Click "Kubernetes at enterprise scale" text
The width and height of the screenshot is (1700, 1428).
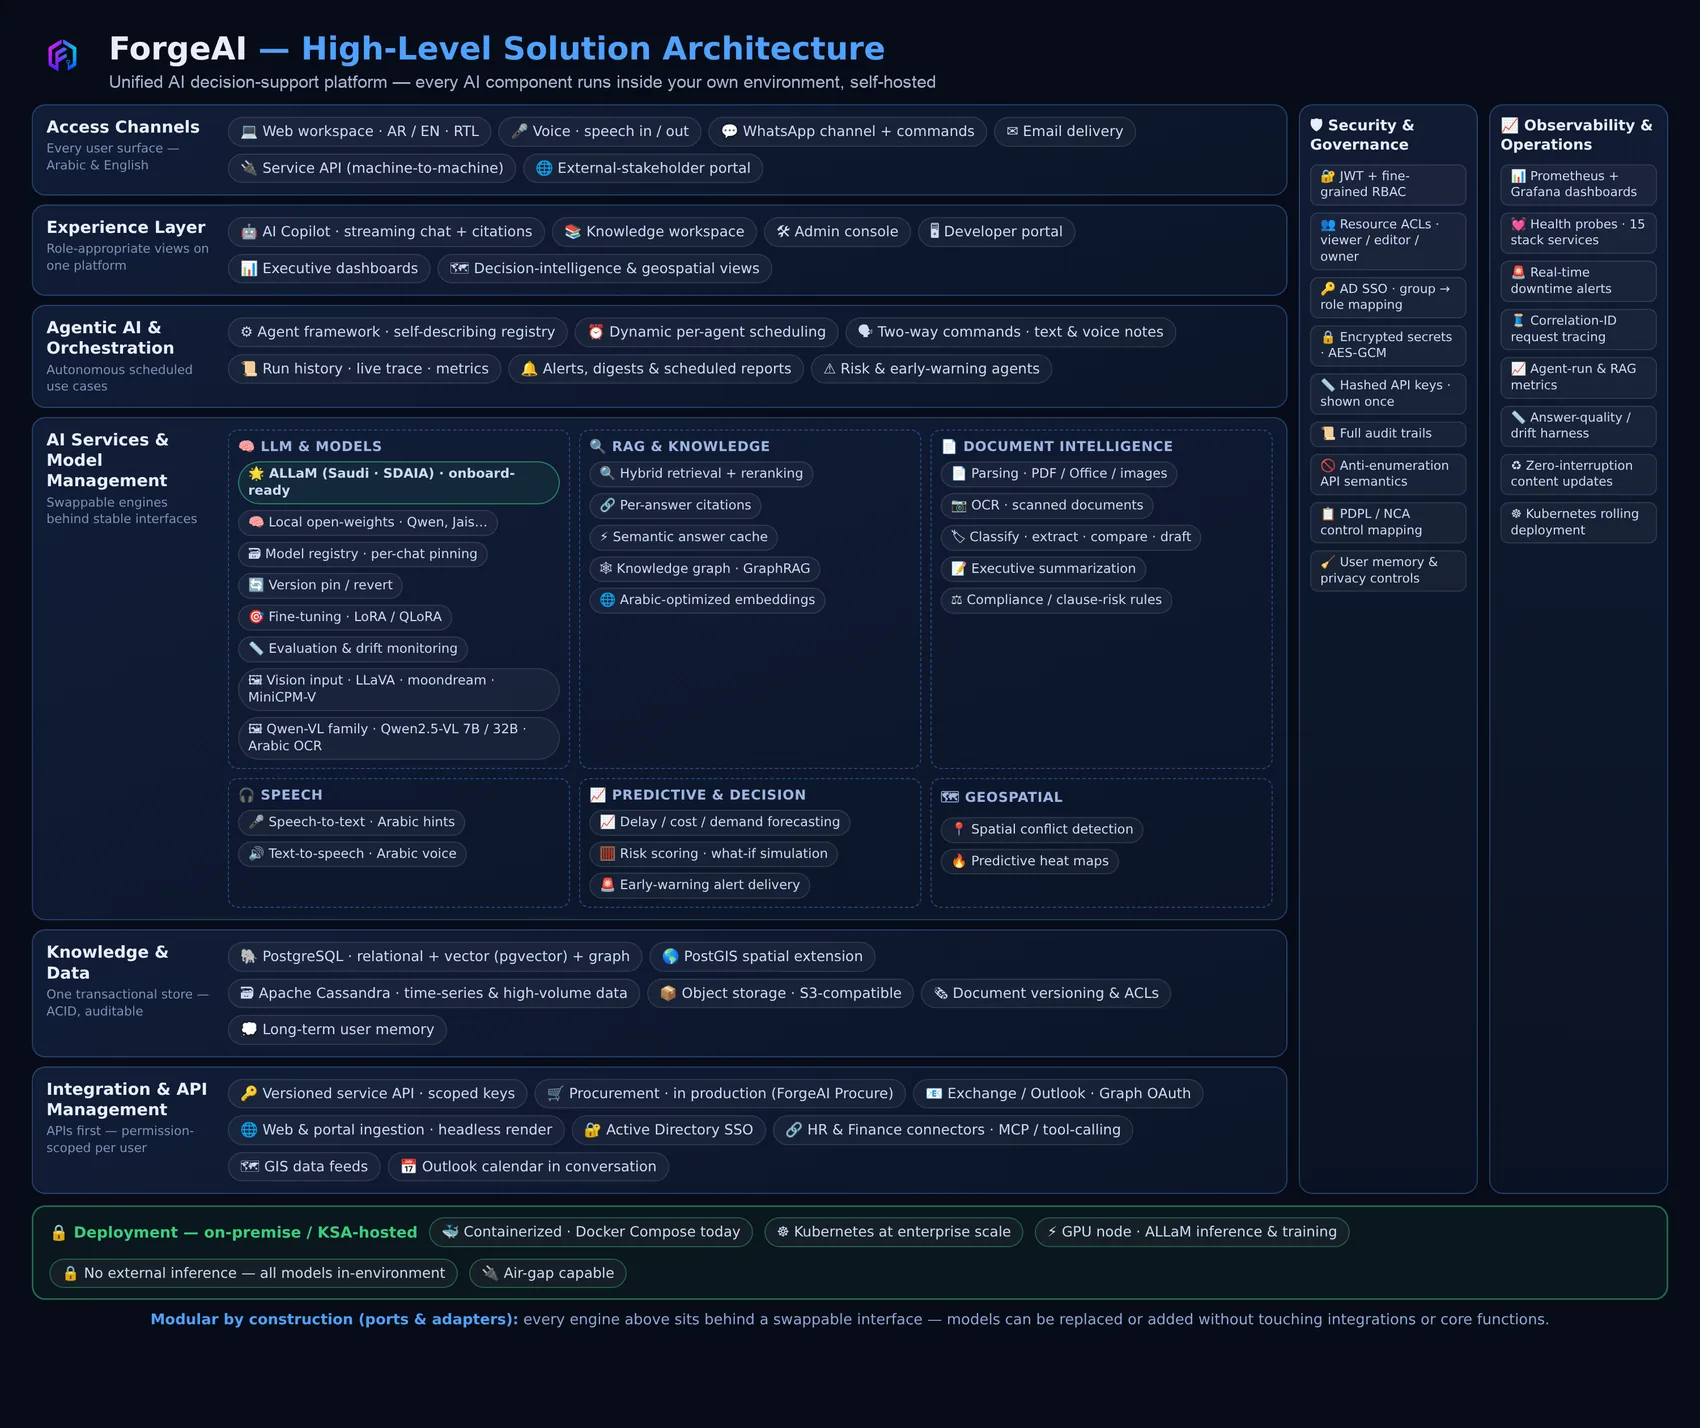coord(902,1232)
